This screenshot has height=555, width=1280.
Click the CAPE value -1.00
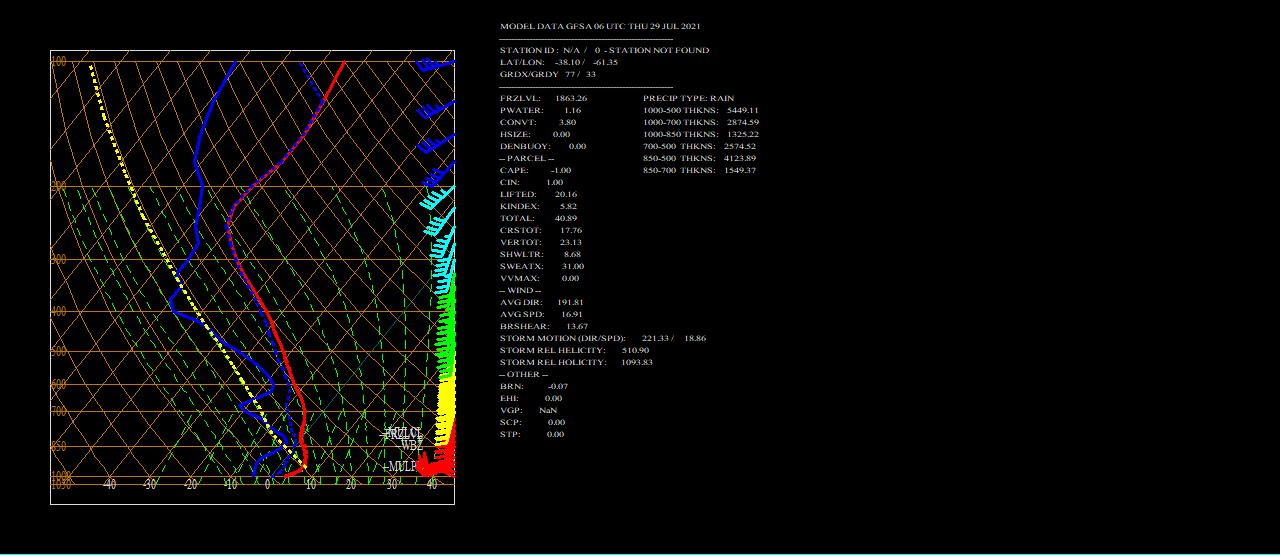point(561,170)
